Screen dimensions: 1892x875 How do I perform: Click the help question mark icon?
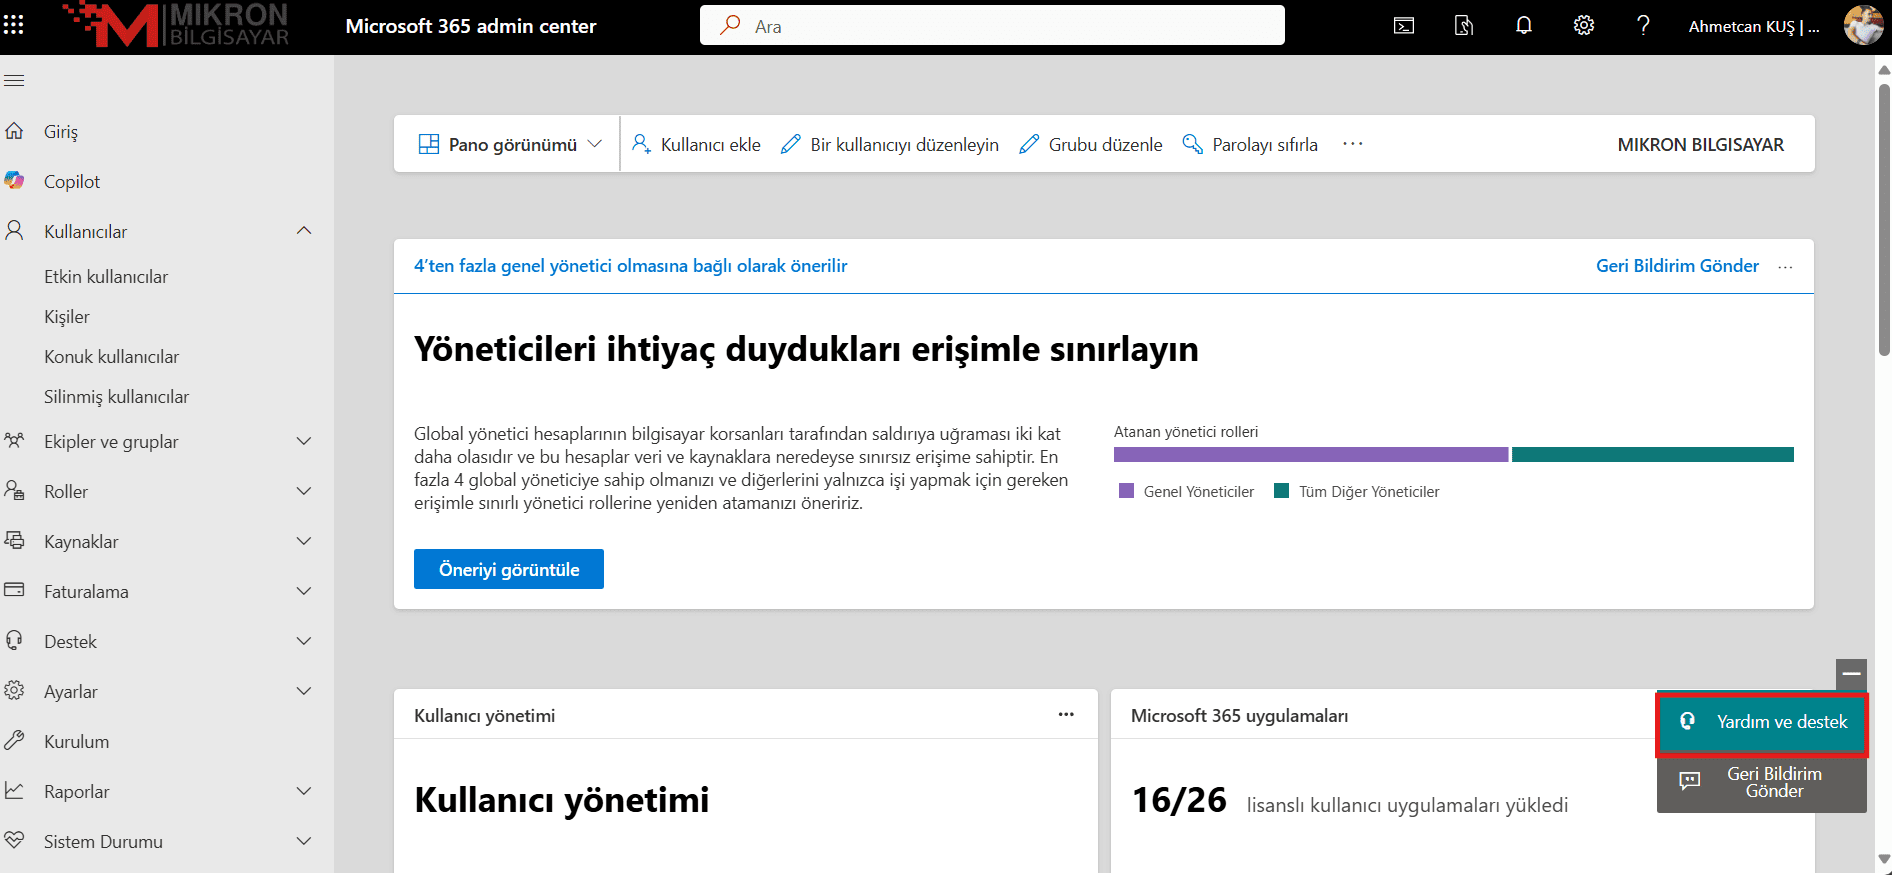[1643, 26]
